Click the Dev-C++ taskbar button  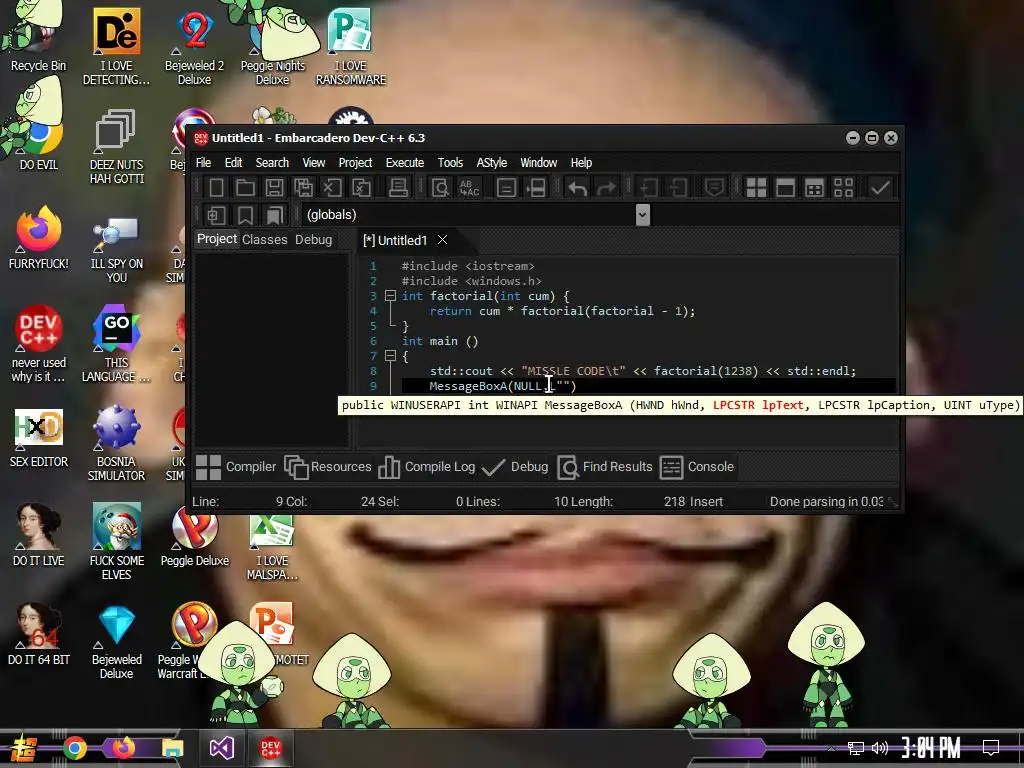pyautogui.click(x=270, y=748)
